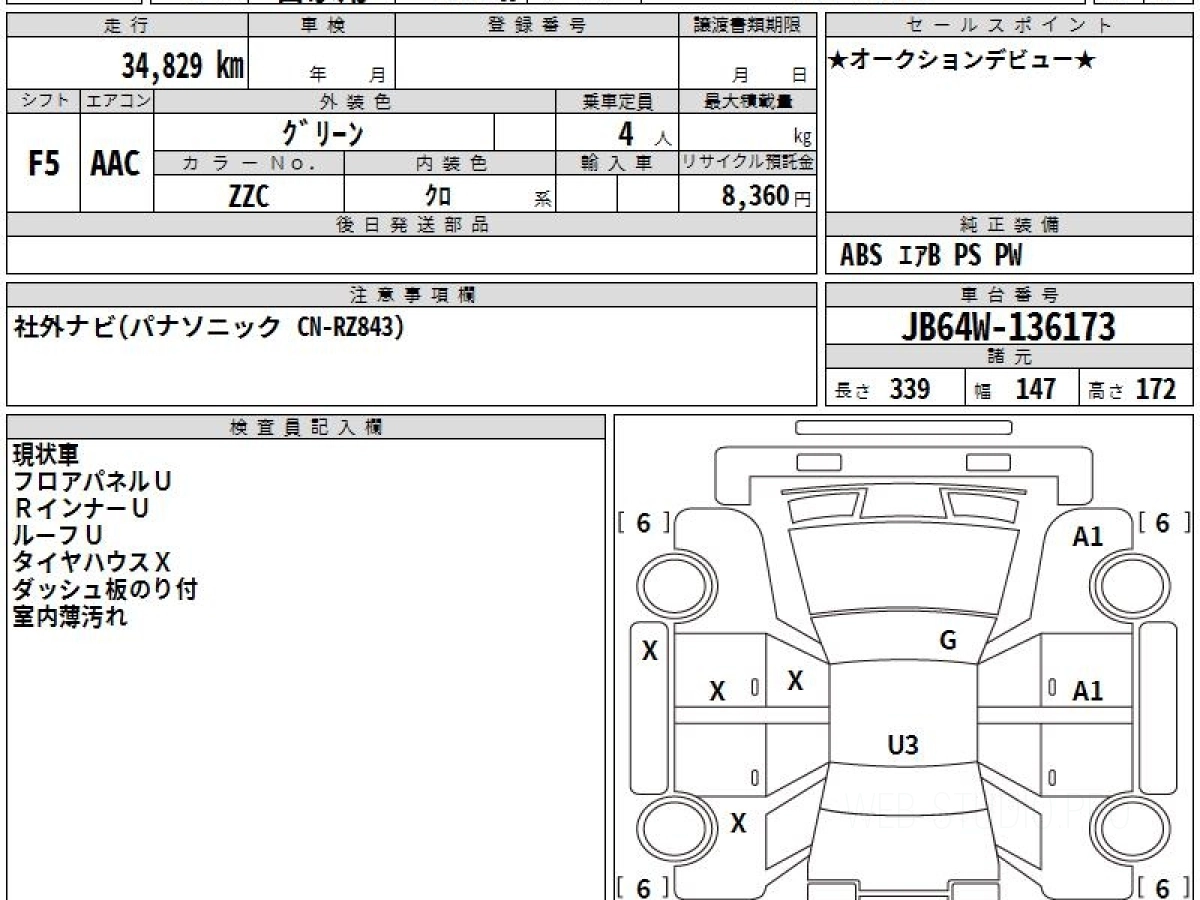Select the シフト label
This screenshot has height=900, width=1200.
tap(44, 101)
